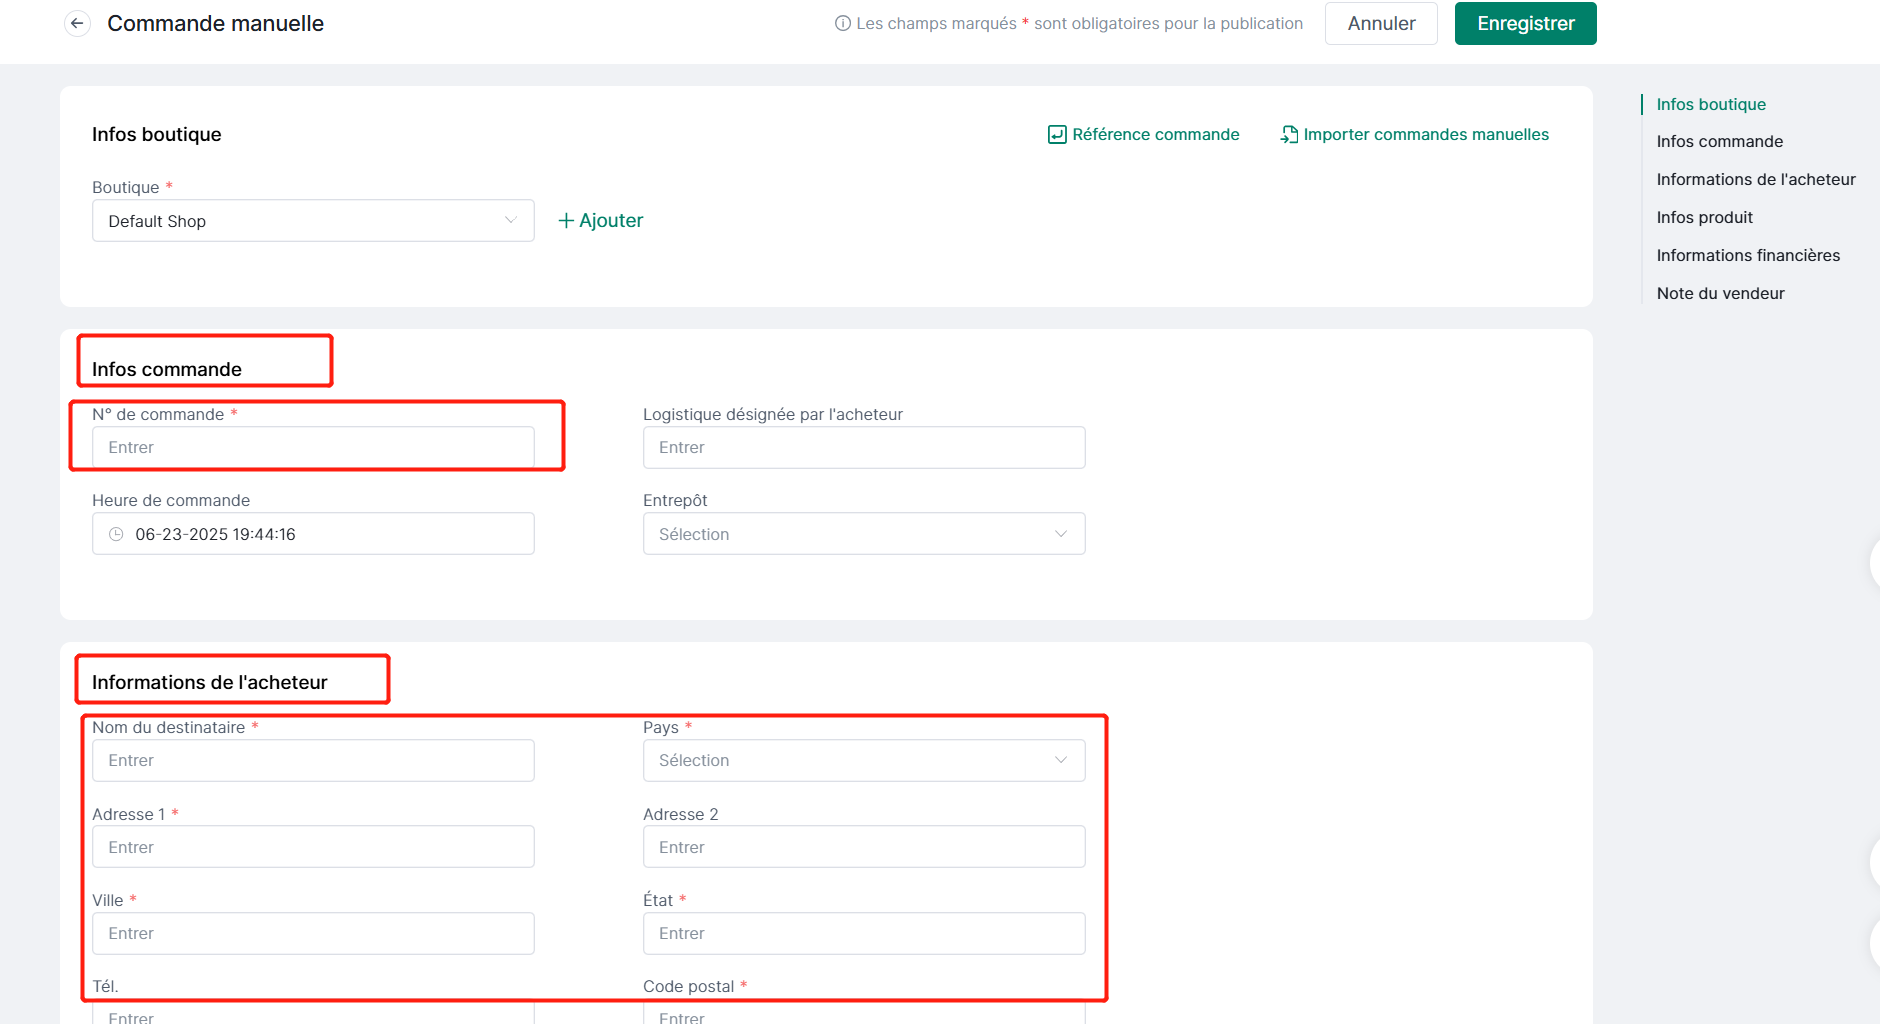Open the Entrepôt Sélection dropdown
1880x1024 pixels.
(x=864, y=534)
